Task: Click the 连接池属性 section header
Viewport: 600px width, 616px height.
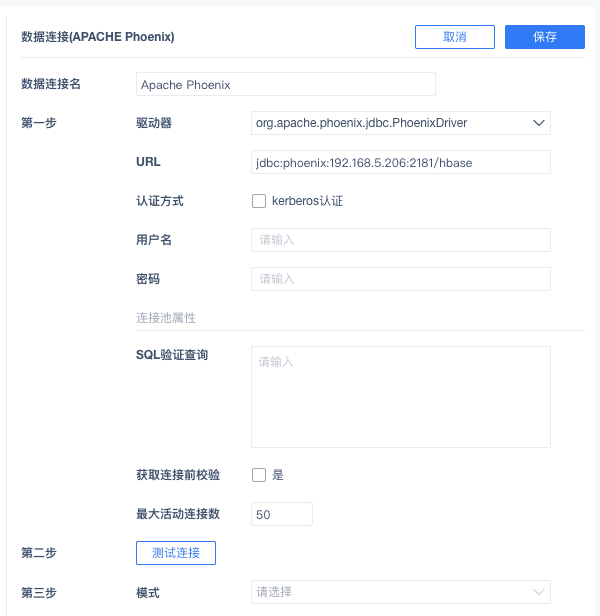Action: click(x=166, y=317)
